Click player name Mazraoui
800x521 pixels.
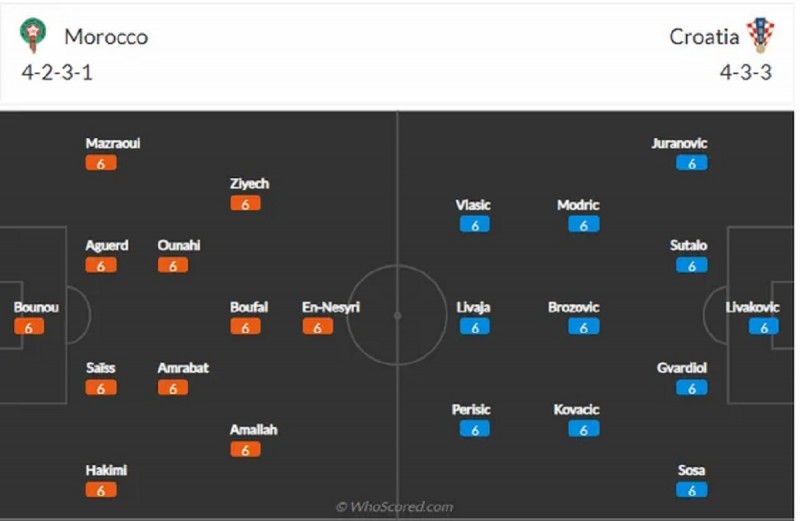[113, 143]
